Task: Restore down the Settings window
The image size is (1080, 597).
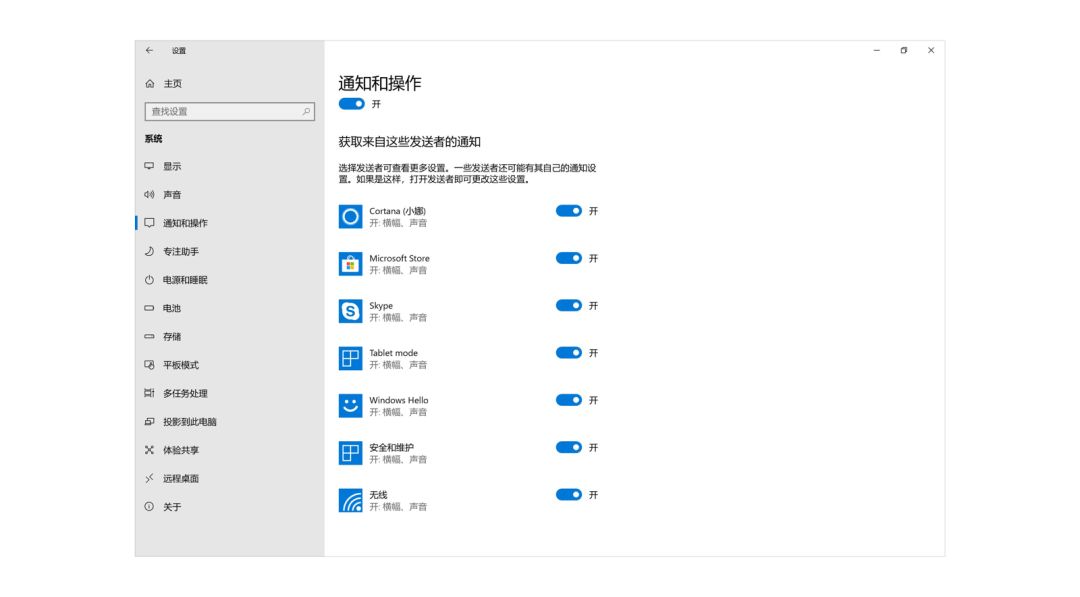Action: pos(904,50)
